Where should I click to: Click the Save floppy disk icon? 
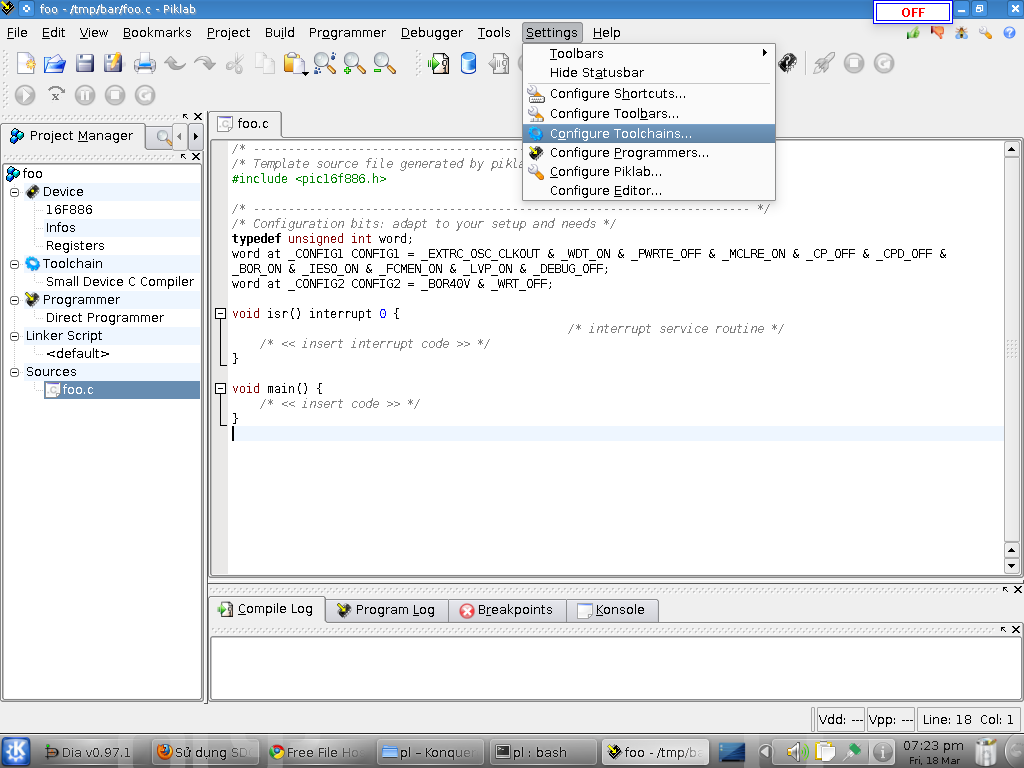point(85,64)
